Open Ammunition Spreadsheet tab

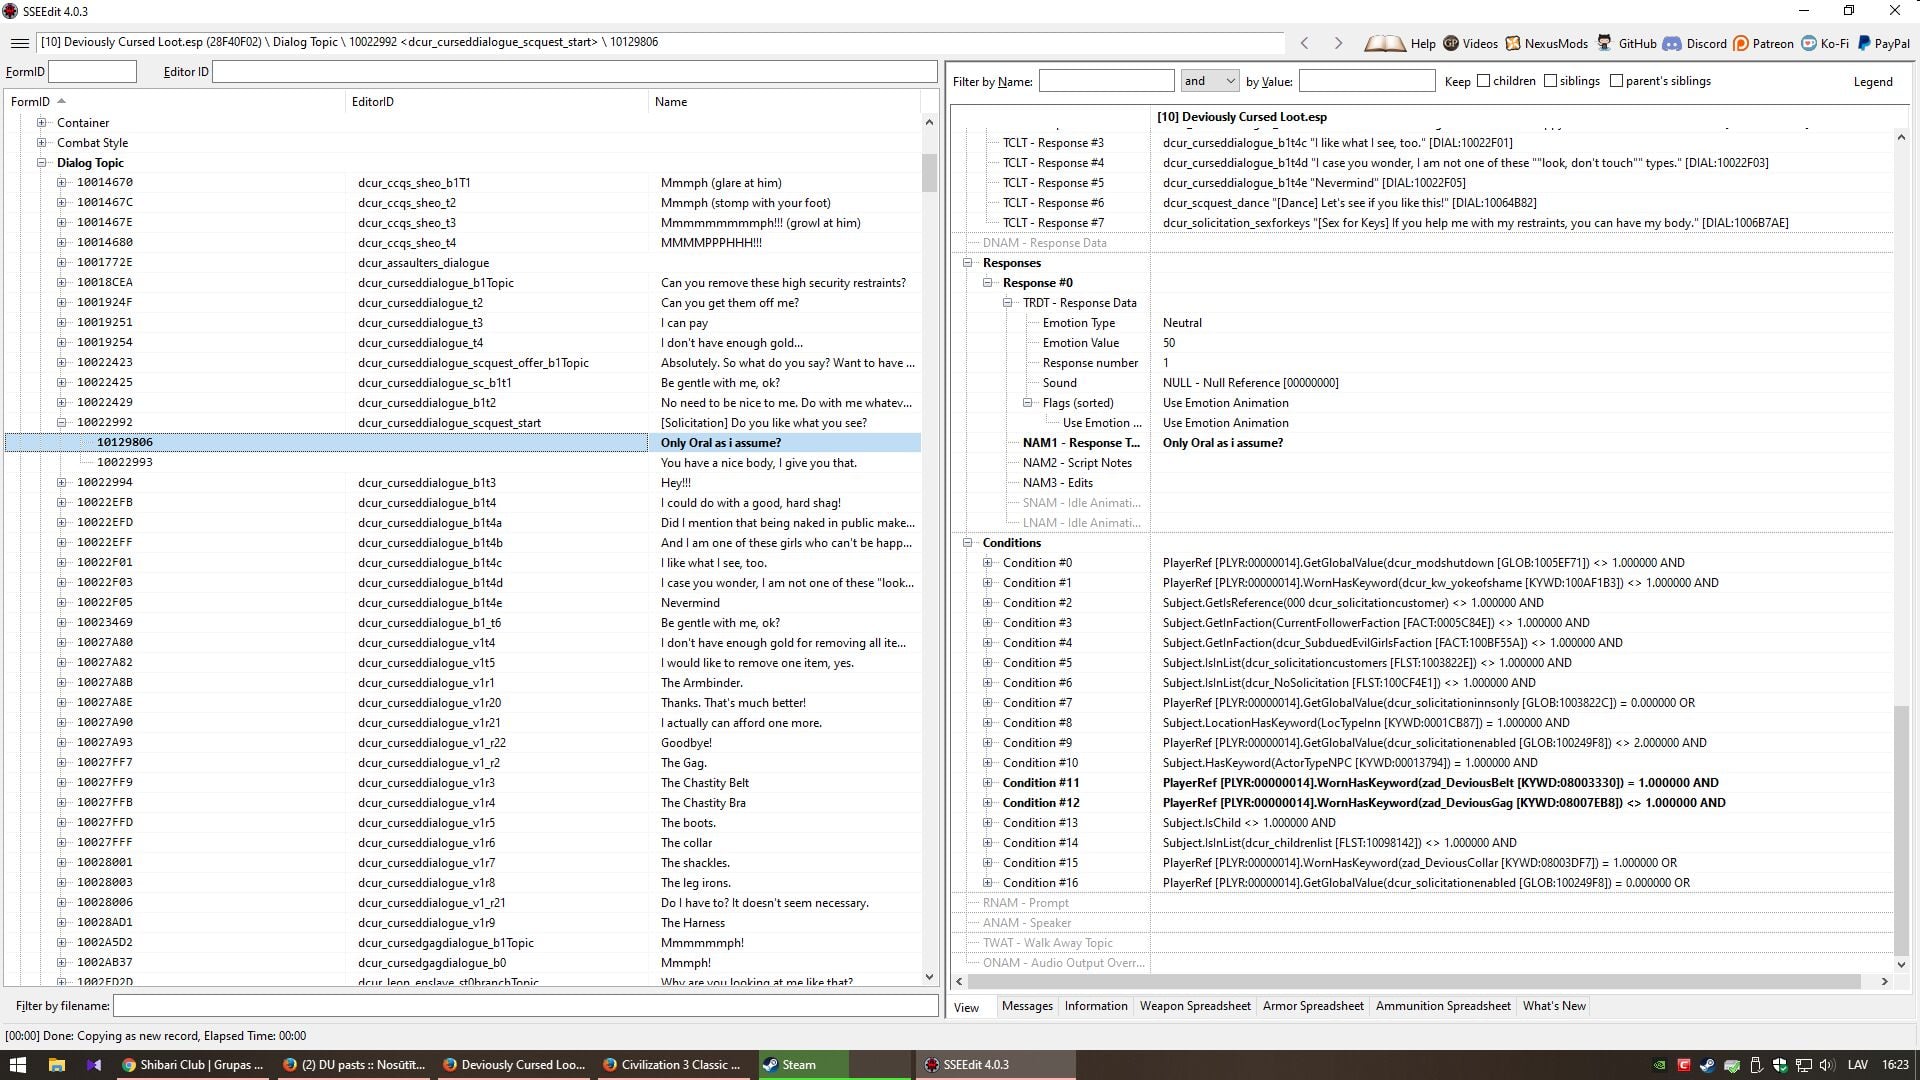coord(1443,1006)
